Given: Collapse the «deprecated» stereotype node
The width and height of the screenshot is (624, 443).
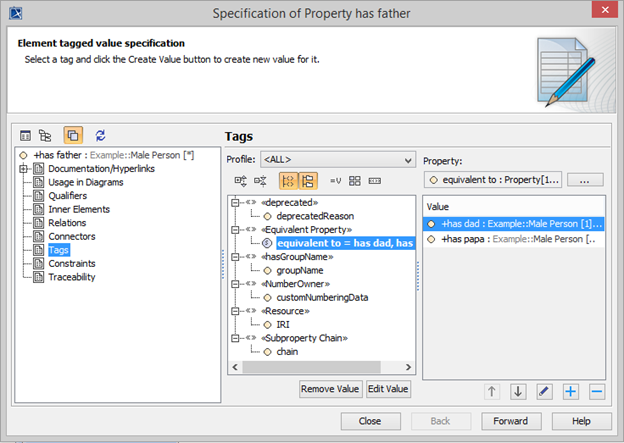Looking at the screenshot, I should point(236,202).
